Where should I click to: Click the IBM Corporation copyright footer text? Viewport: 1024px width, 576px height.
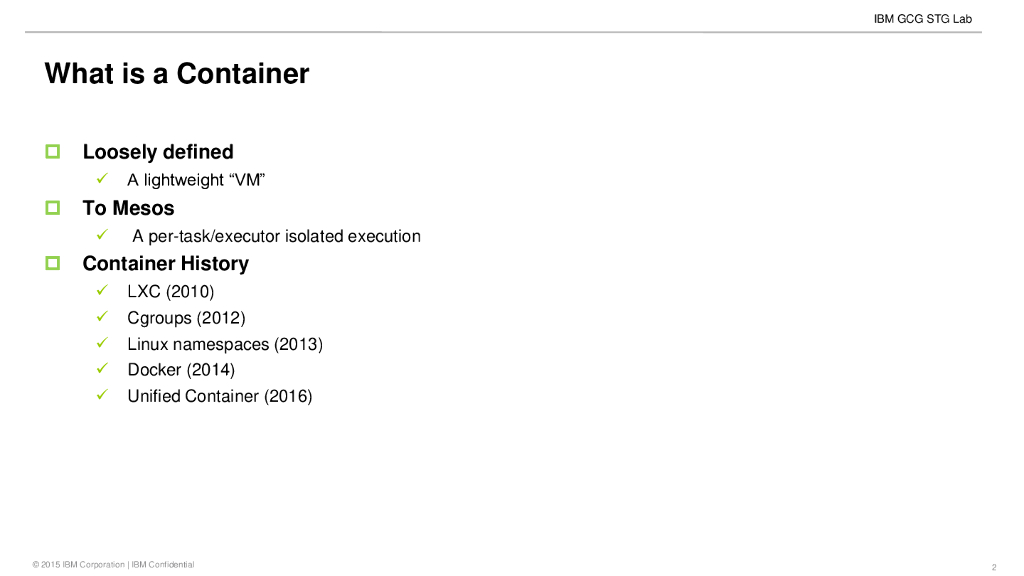pos(113,565)
